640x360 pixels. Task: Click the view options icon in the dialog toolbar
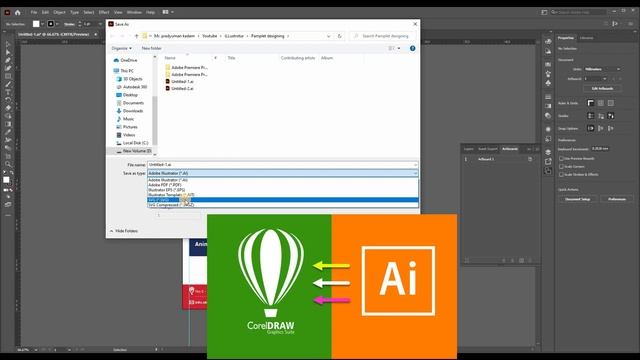[391, 48]
